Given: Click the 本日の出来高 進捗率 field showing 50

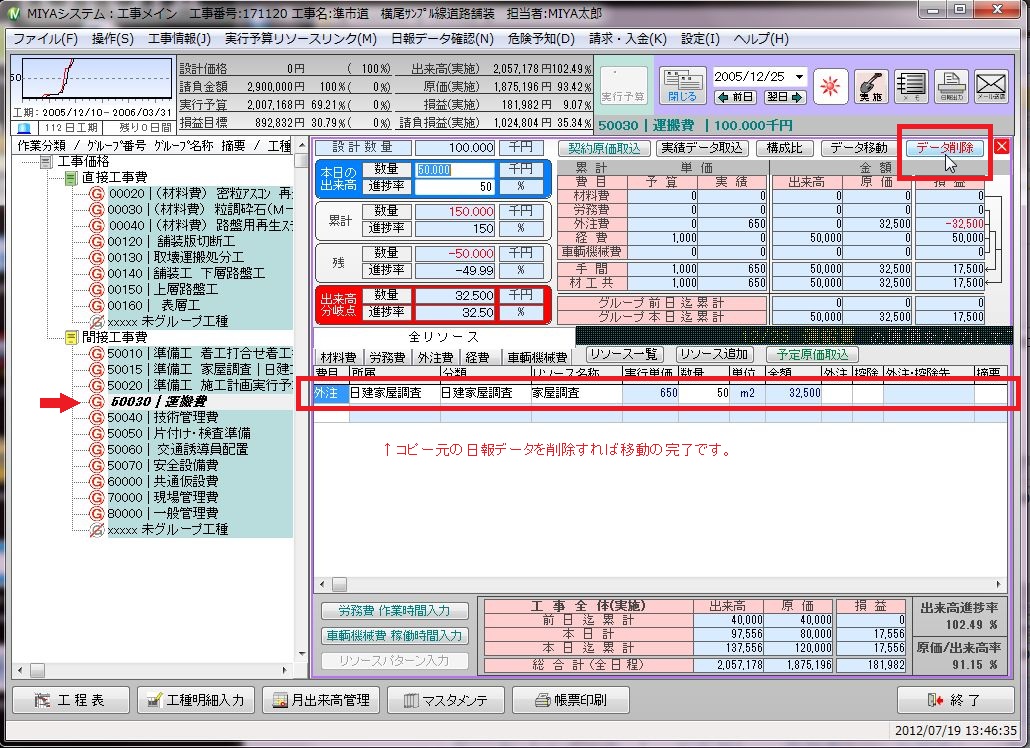Looking at the screenshot, I should point(454,187).
